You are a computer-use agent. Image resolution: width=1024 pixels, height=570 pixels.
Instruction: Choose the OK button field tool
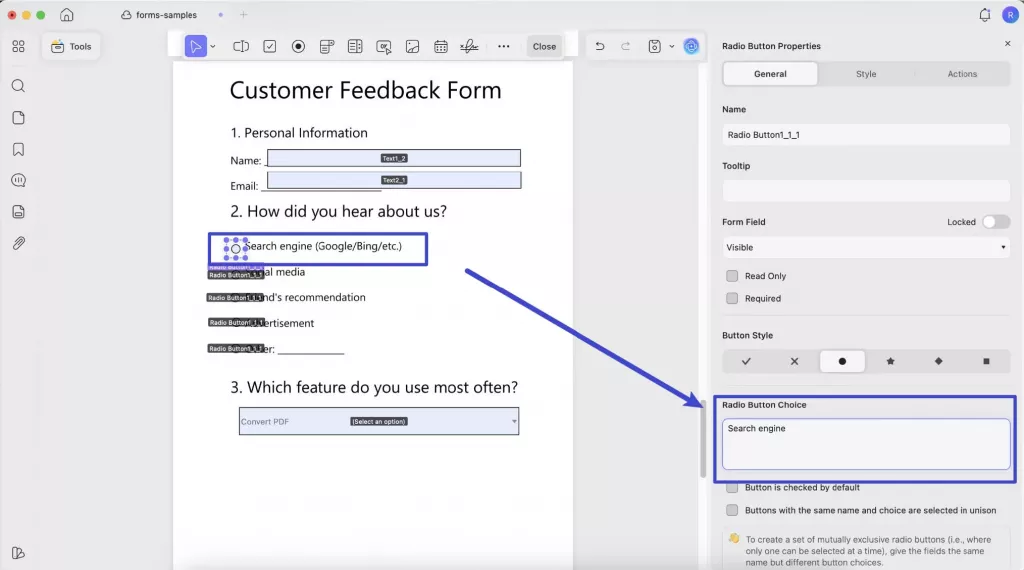pyautogui.click(x=384, y=46)
